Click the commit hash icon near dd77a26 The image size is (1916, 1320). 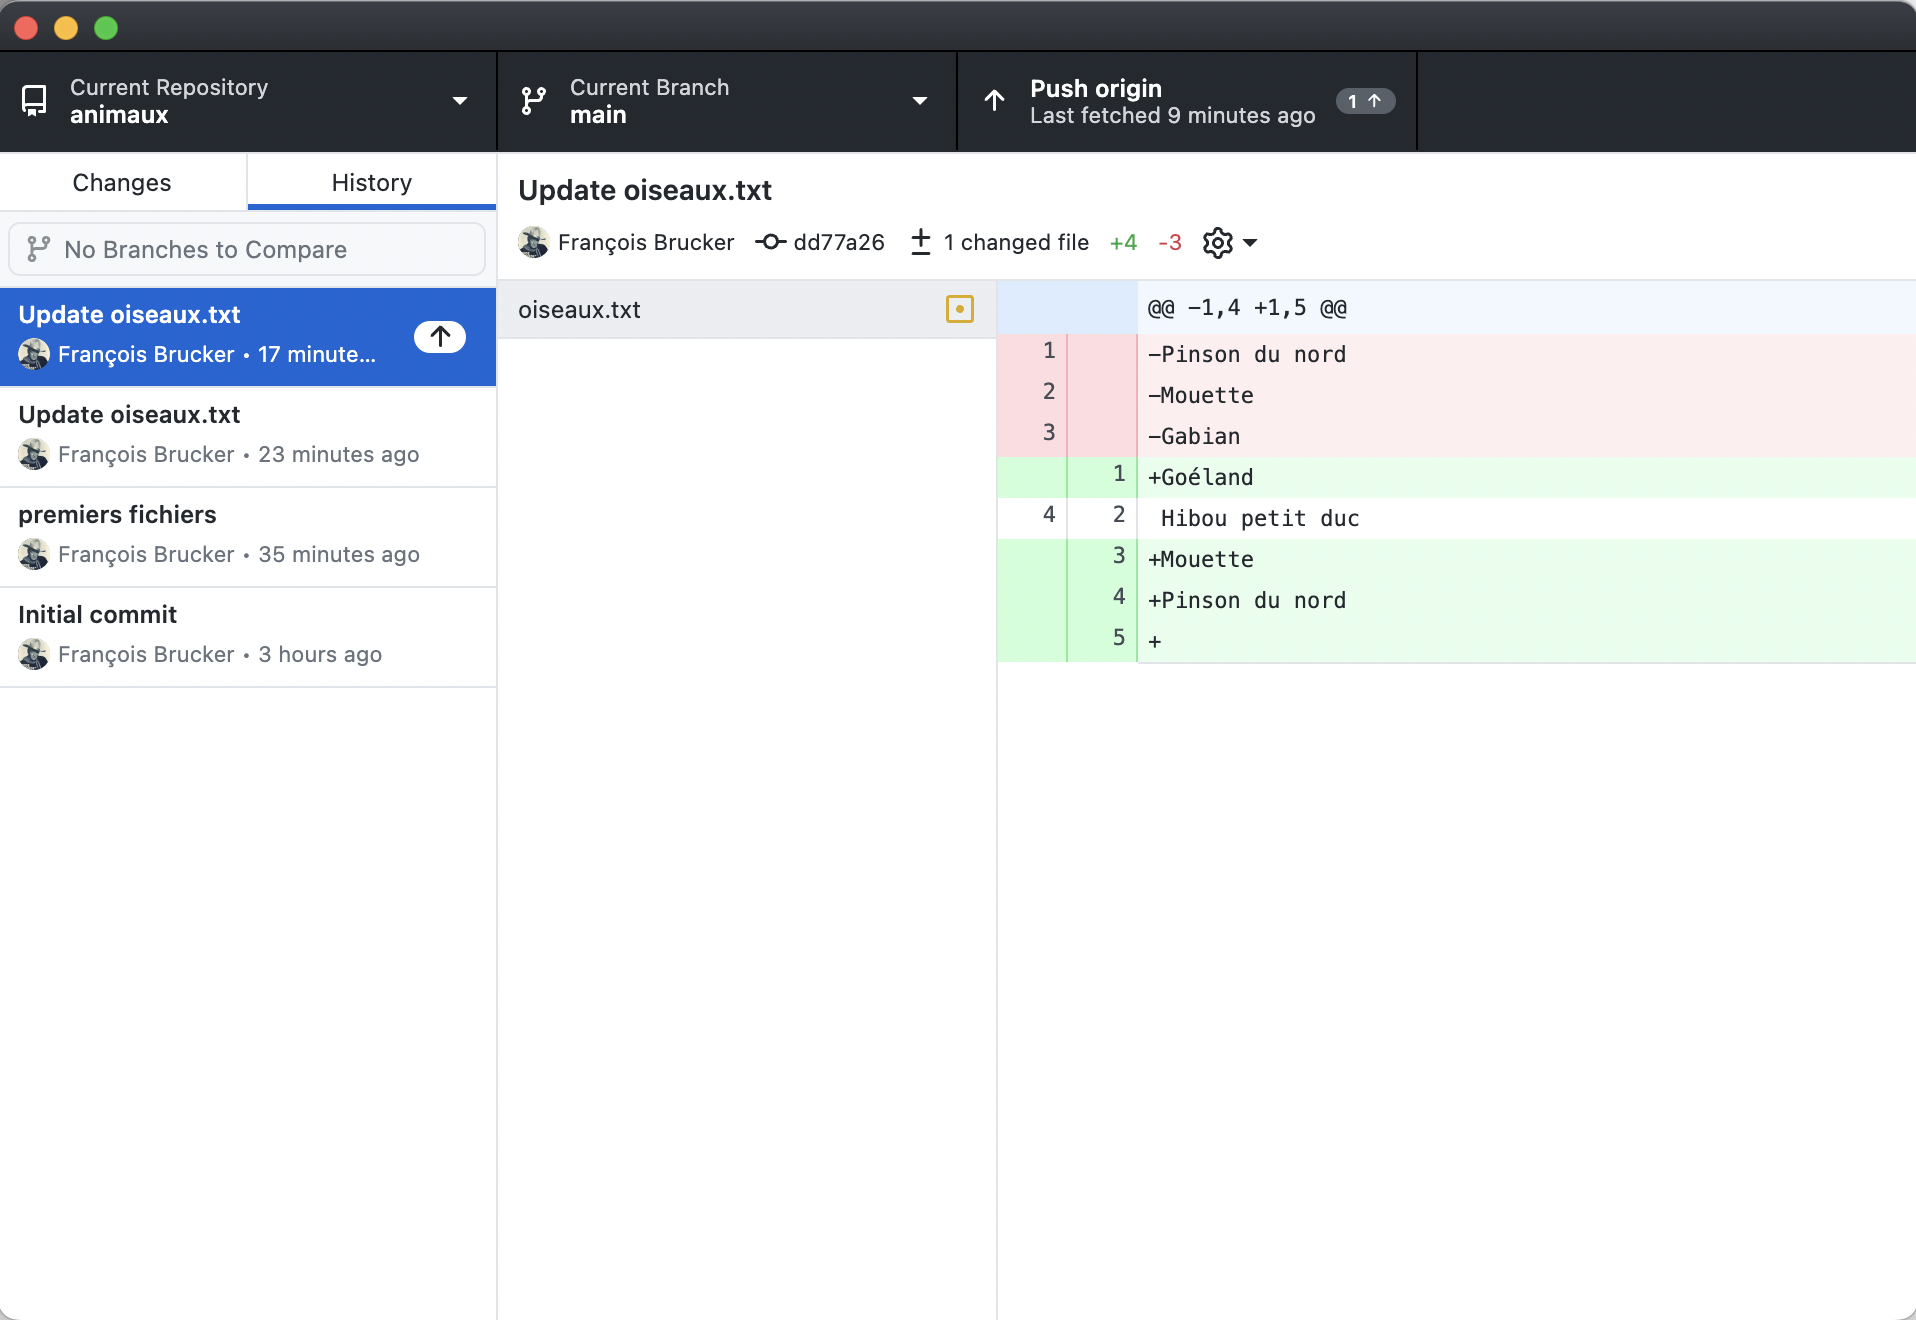(x=769, y=242)
